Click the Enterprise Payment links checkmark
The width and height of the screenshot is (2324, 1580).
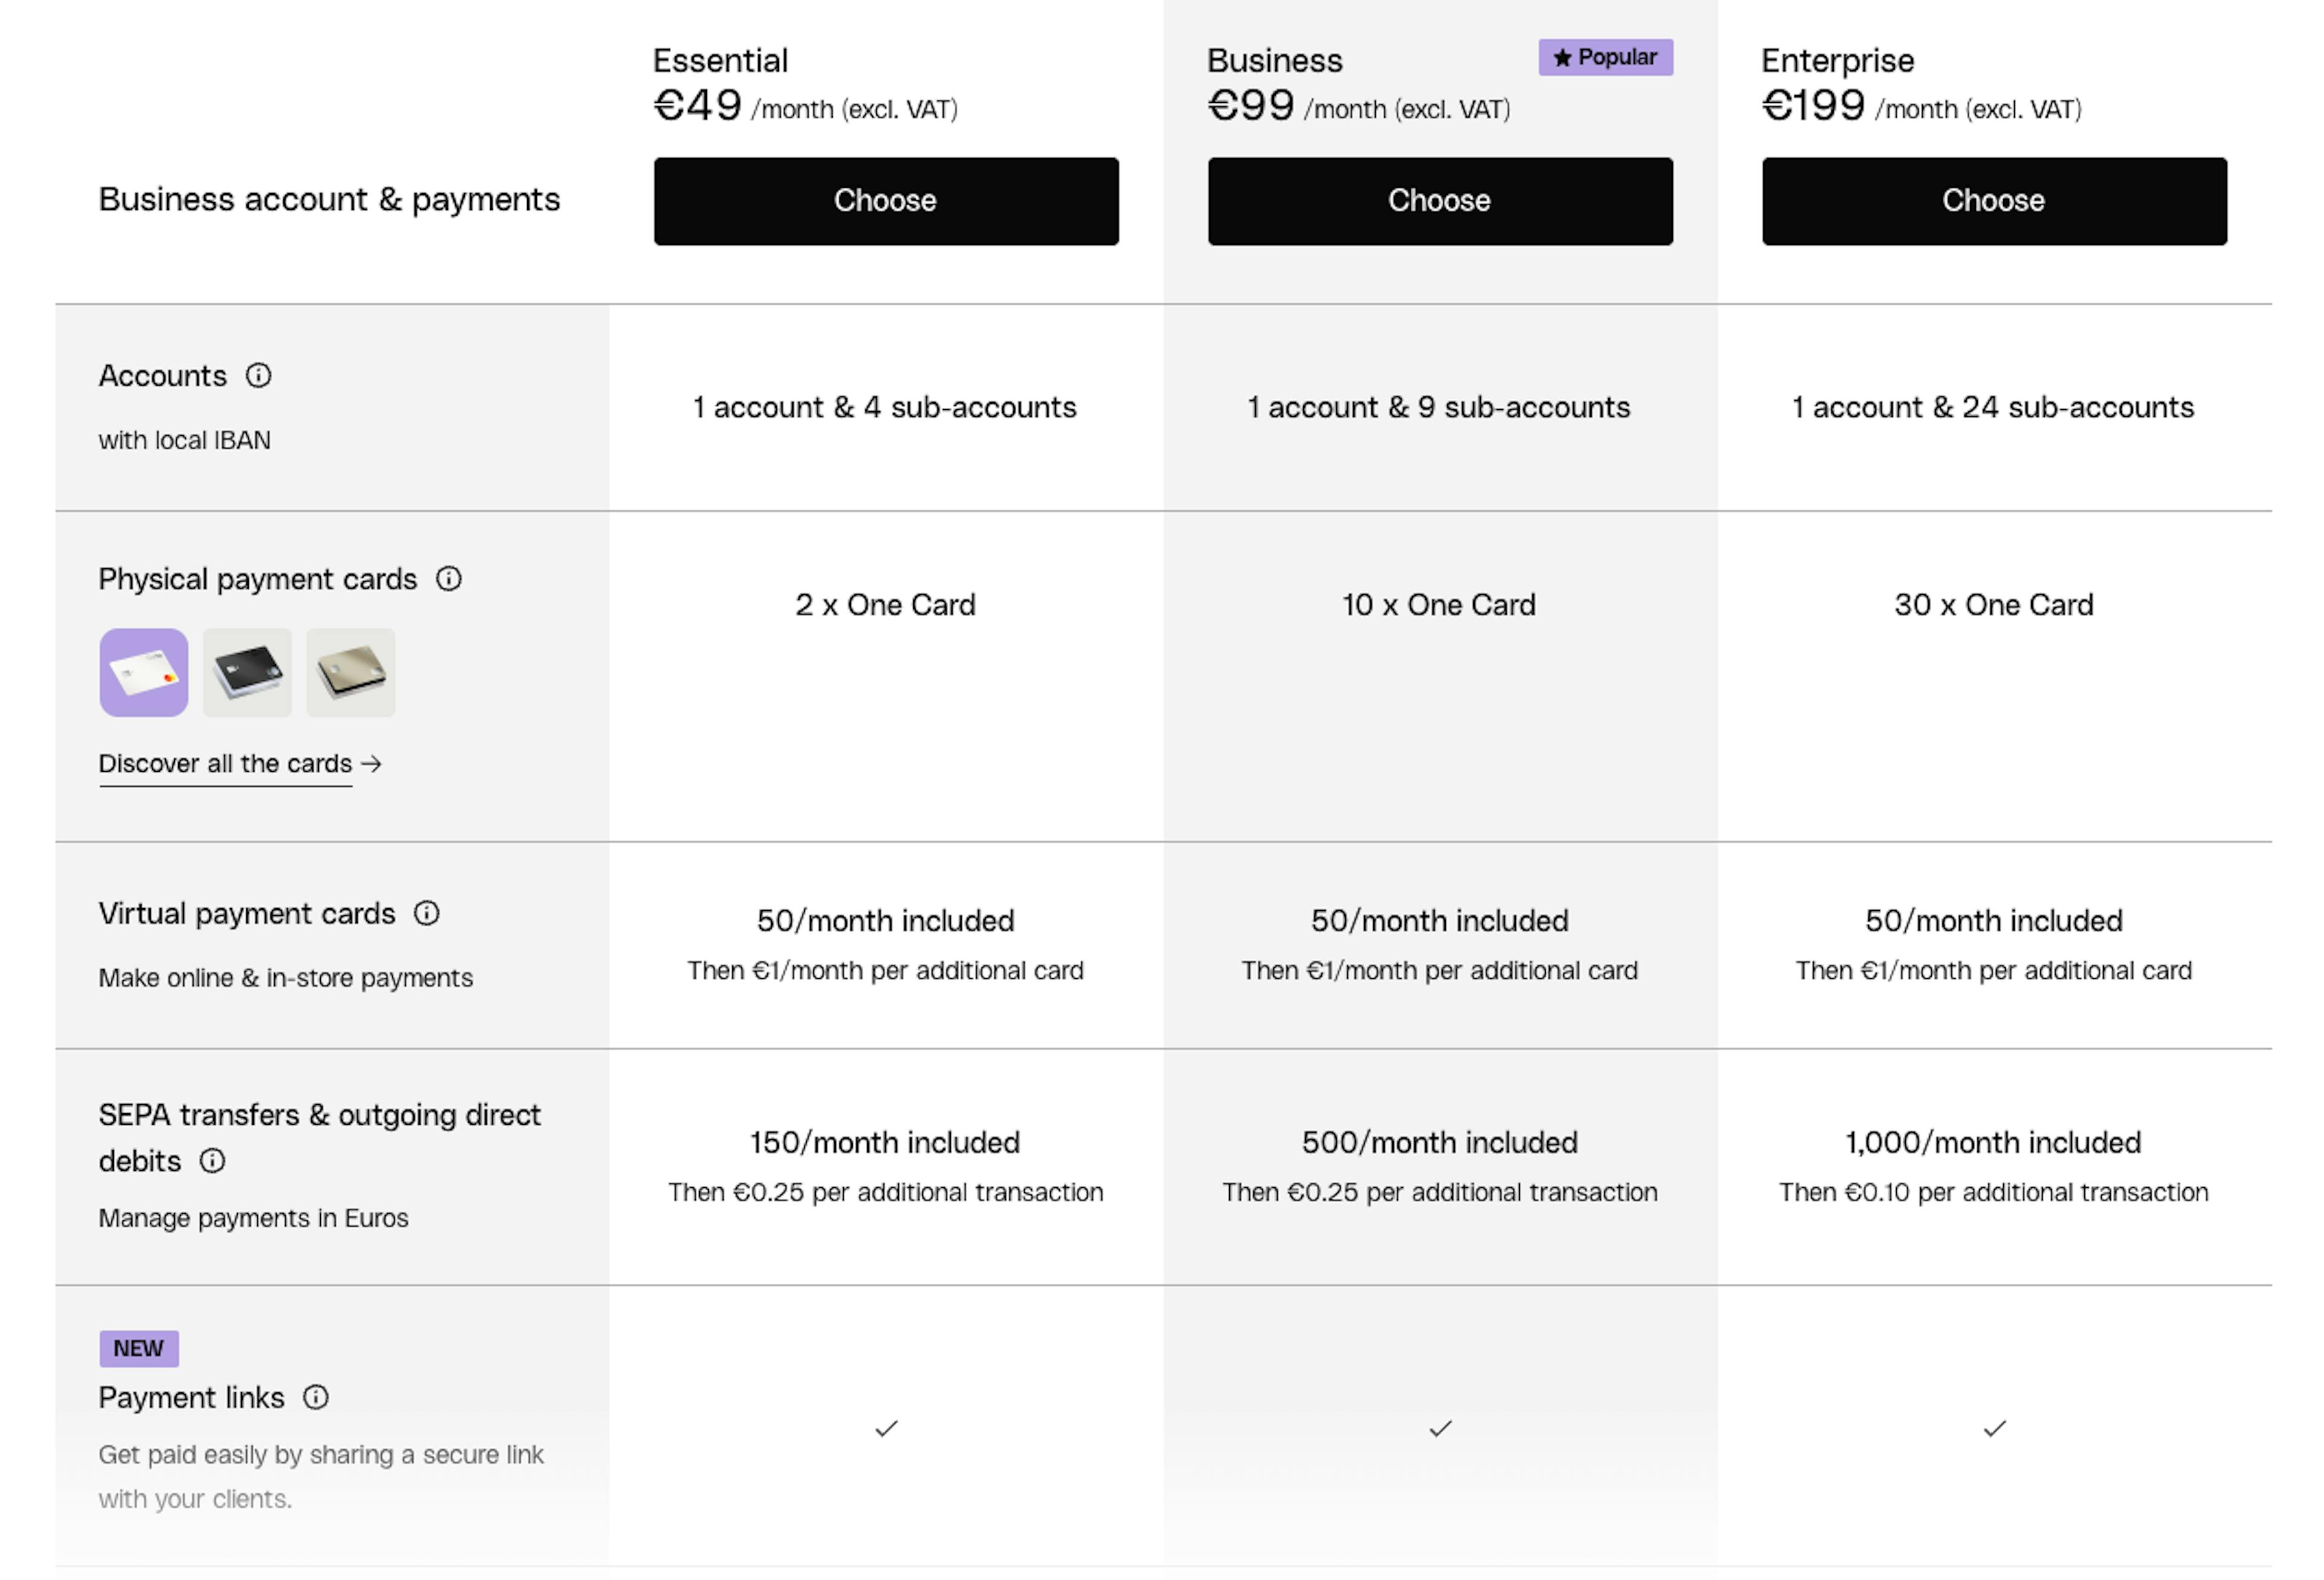(x=1995, y=1428)
